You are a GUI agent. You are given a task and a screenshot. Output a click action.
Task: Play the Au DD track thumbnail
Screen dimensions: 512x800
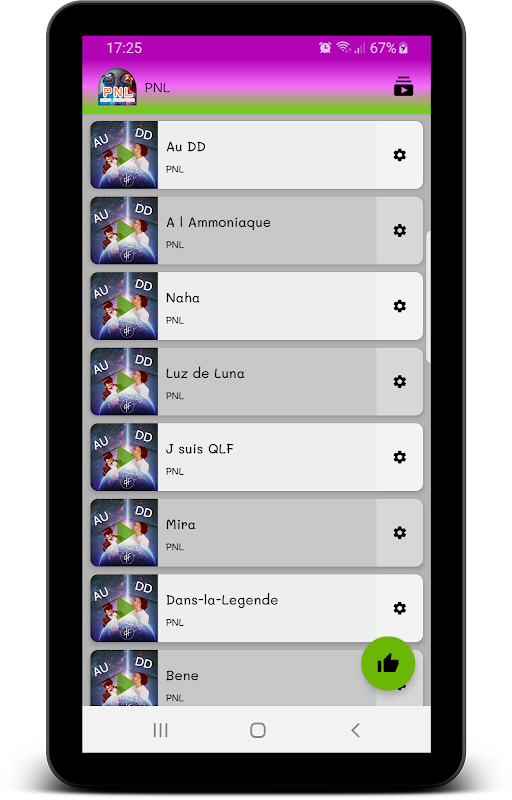point(124,155)
